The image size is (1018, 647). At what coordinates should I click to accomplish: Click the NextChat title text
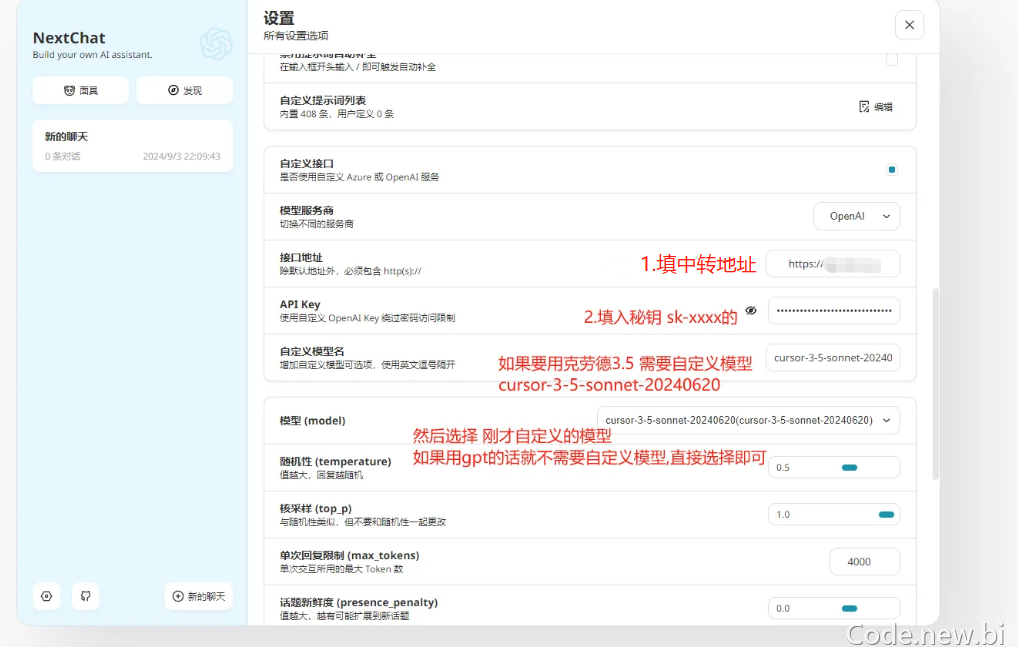[69, 38]
